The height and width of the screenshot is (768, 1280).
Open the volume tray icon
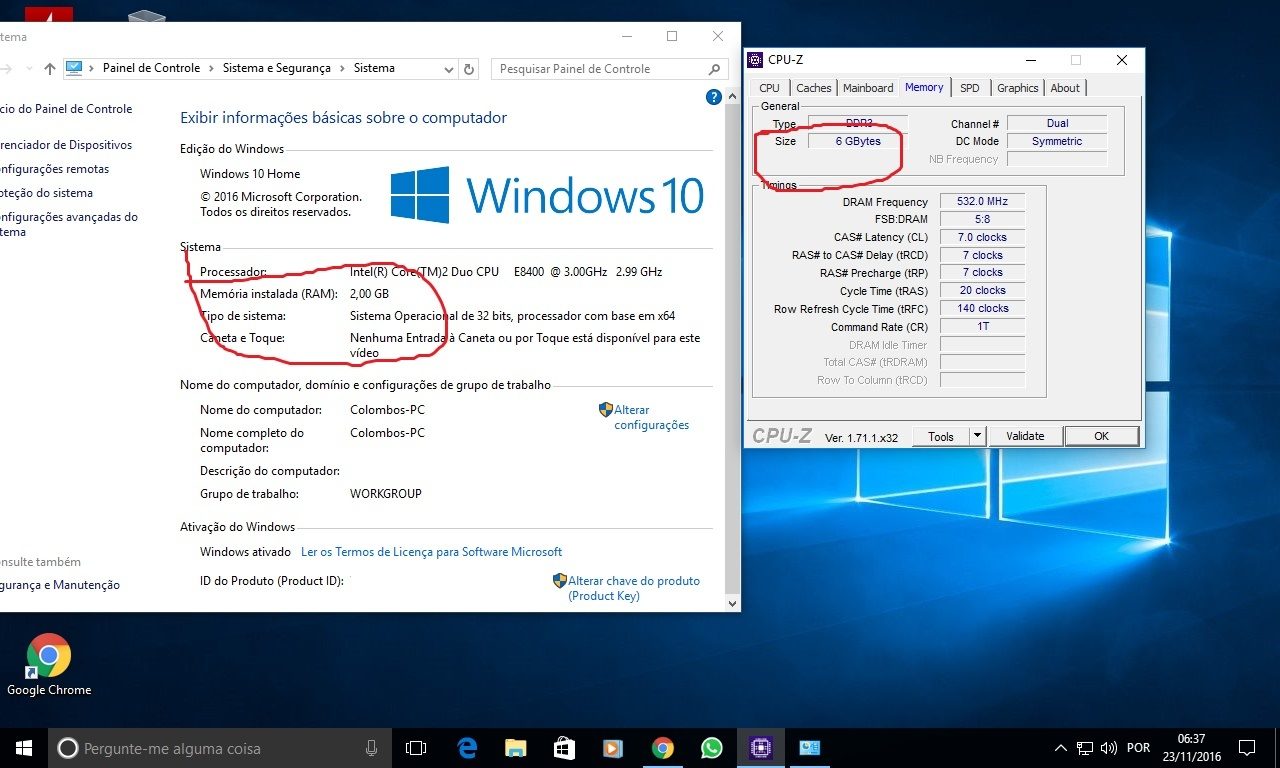(x=1108, y=748)
